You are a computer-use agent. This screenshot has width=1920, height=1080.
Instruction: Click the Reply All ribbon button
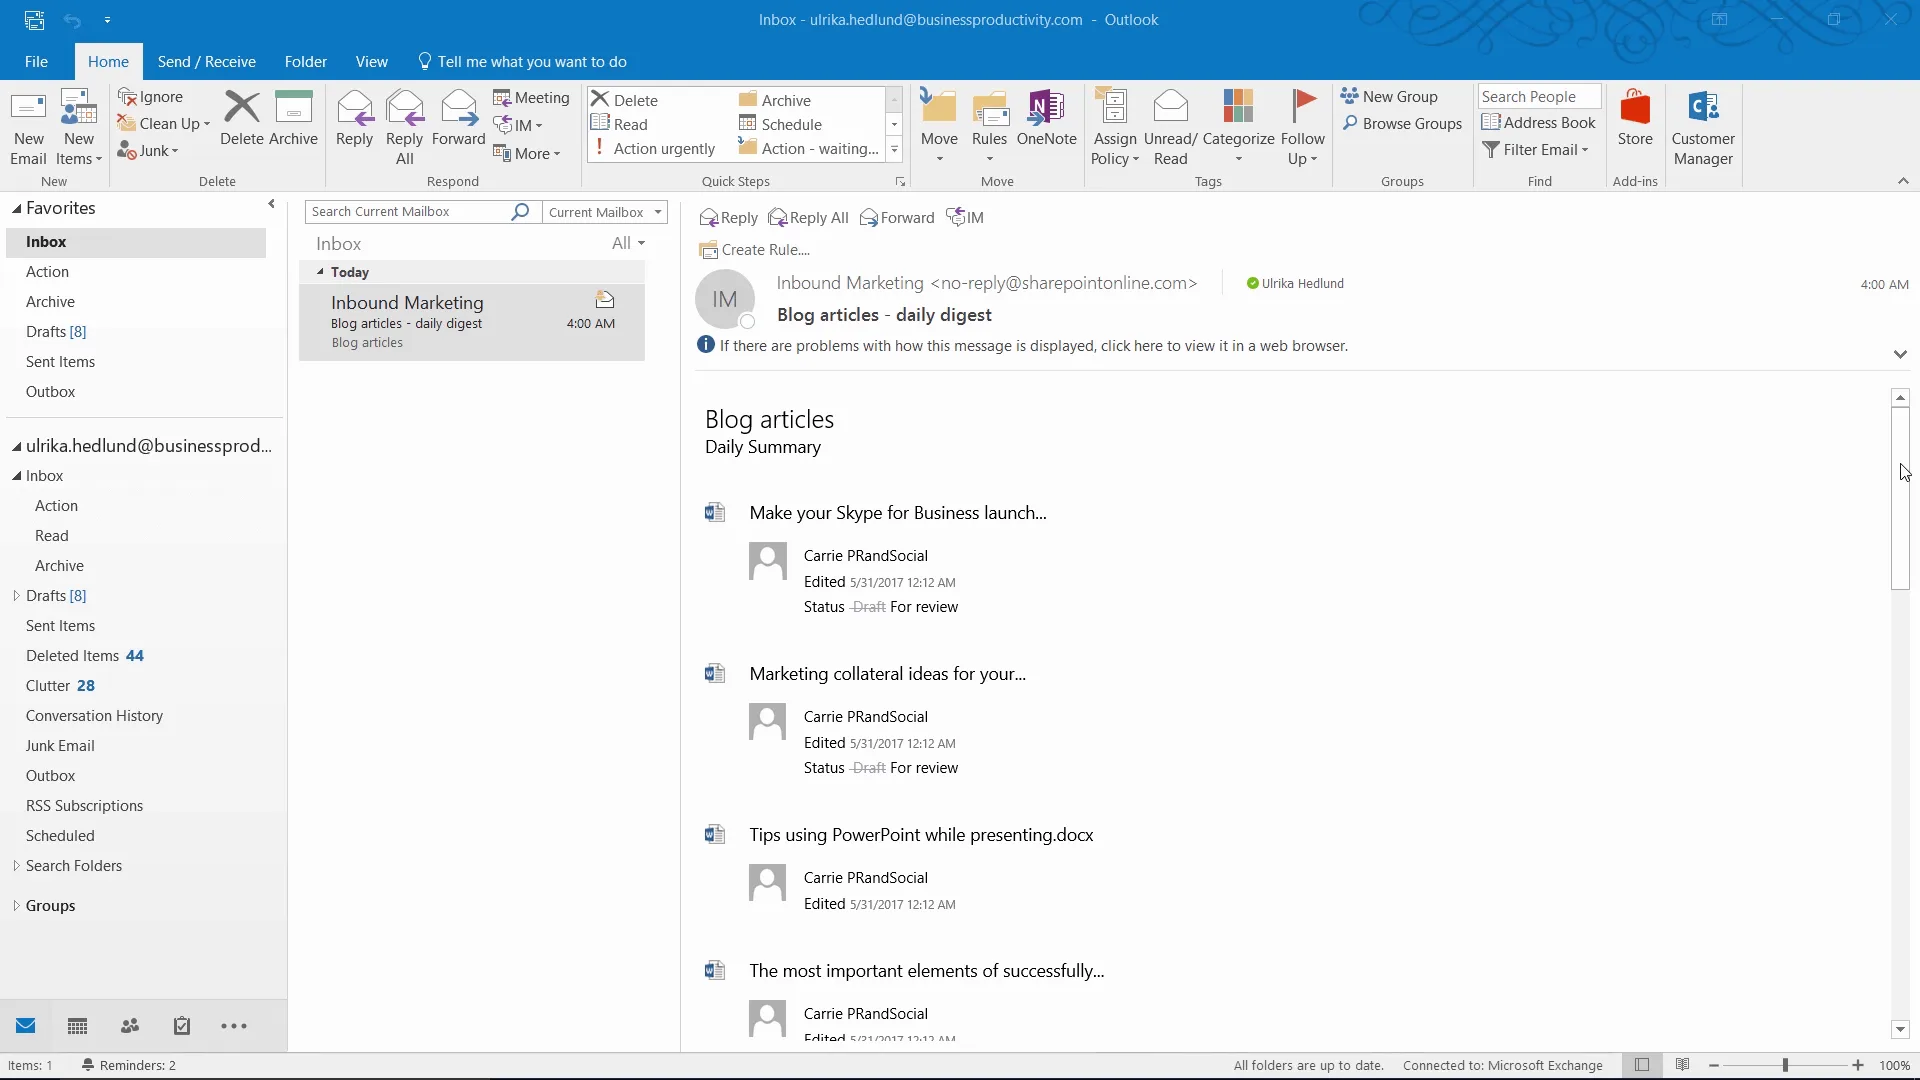click(x=404, y=128)
